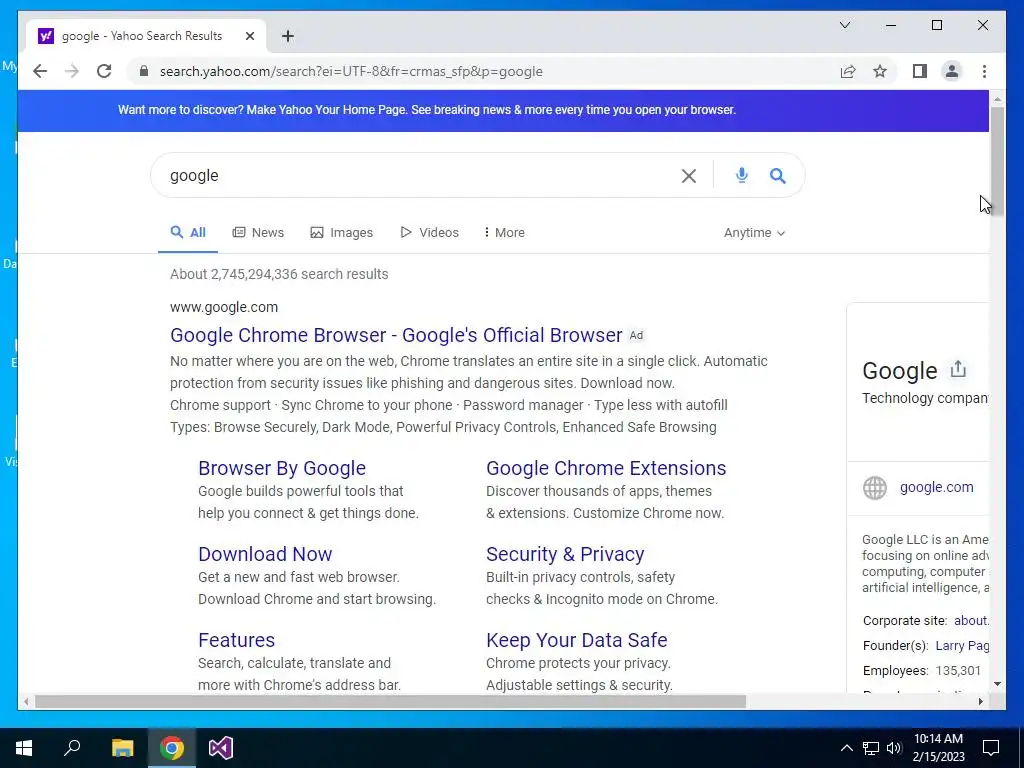1024x768 pixels.
Task: Open Google Chrome Browser - Official Browser link
Action: (x=396, y=335)
